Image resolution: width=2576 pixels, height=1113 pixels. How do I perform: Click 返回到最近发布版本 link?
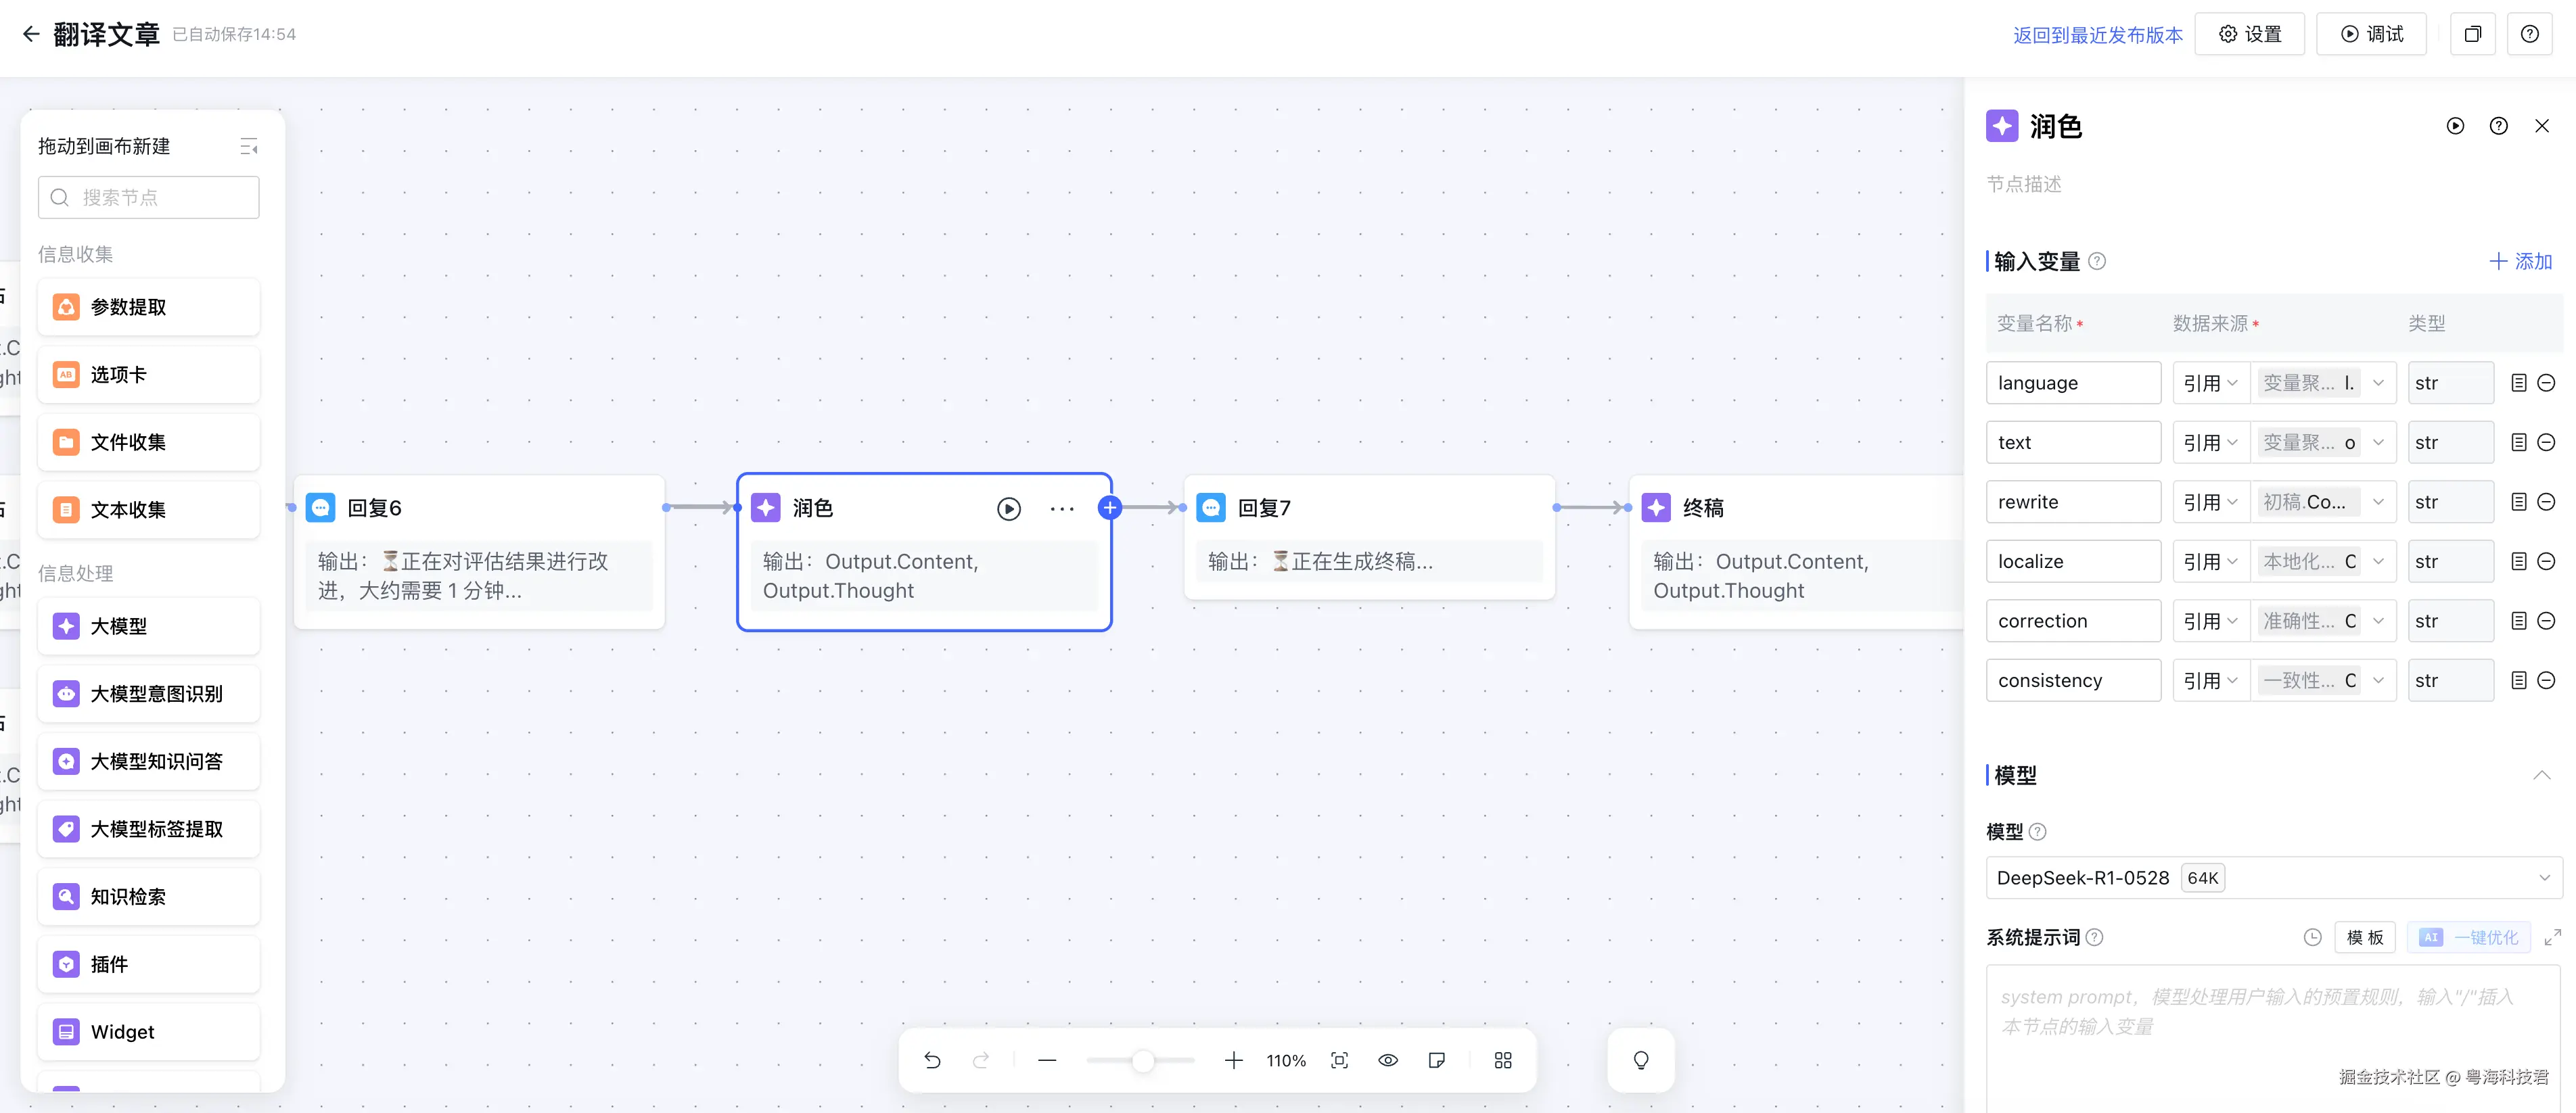coord(2097,35)
